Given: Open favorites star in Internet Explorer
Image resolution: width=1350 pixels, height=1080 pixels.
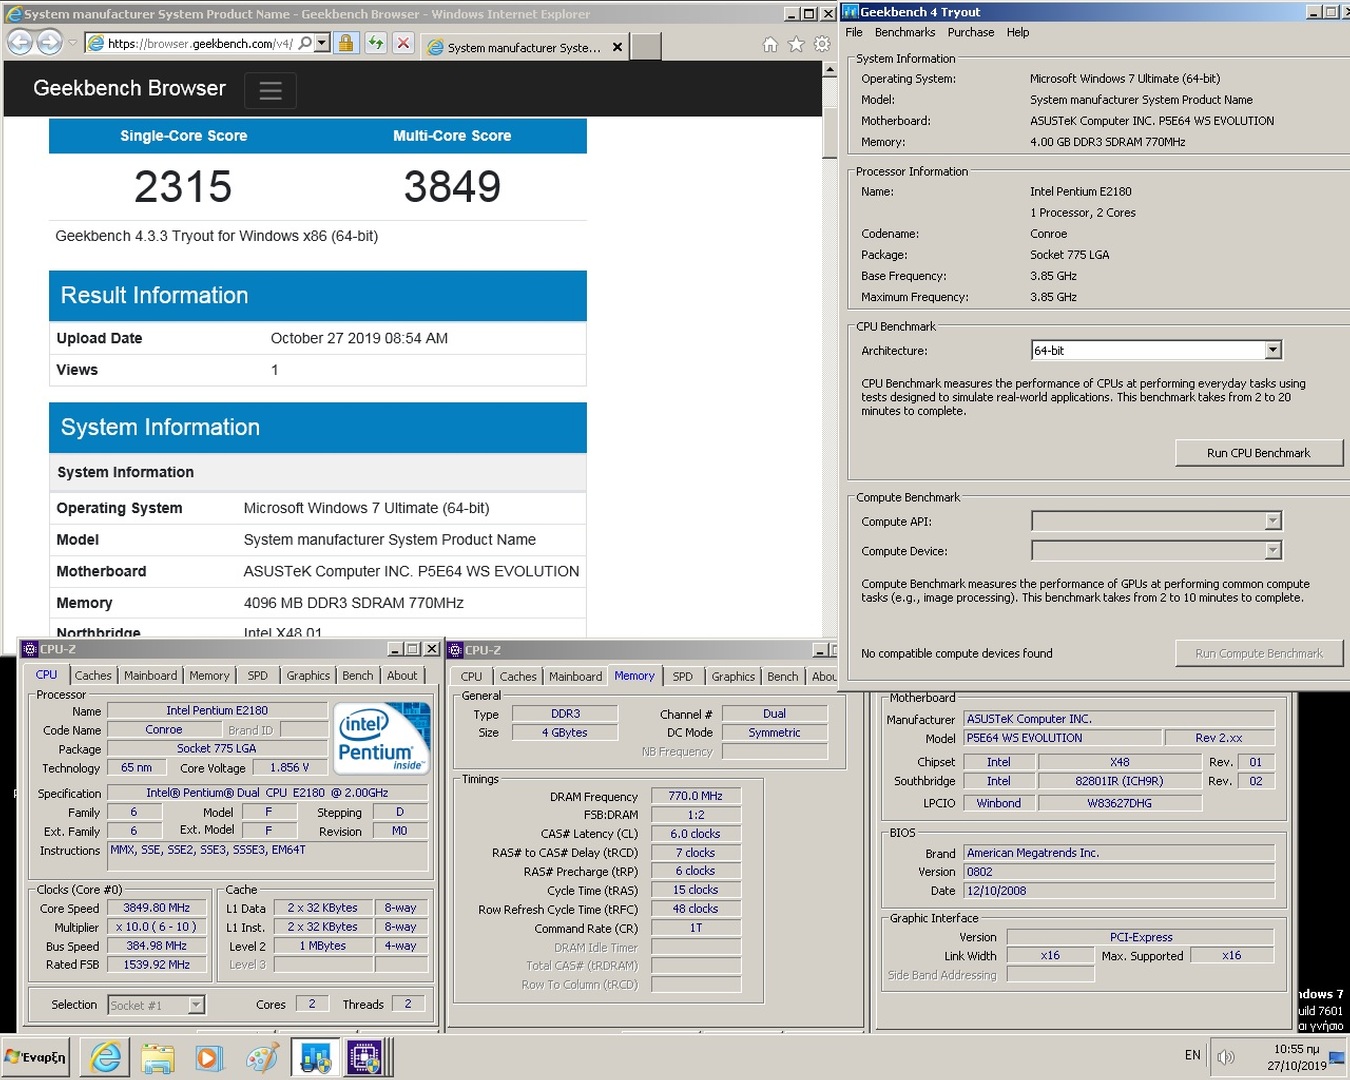Looking at the screenshot, I should pyautogui.click(x=796, y=44).
